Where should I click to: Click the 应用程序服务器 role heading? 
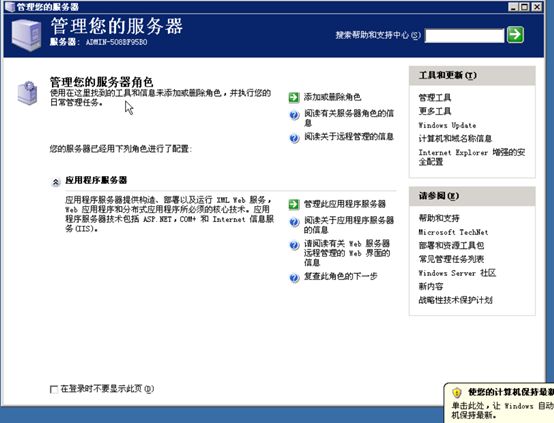click(x=96, y=180)
